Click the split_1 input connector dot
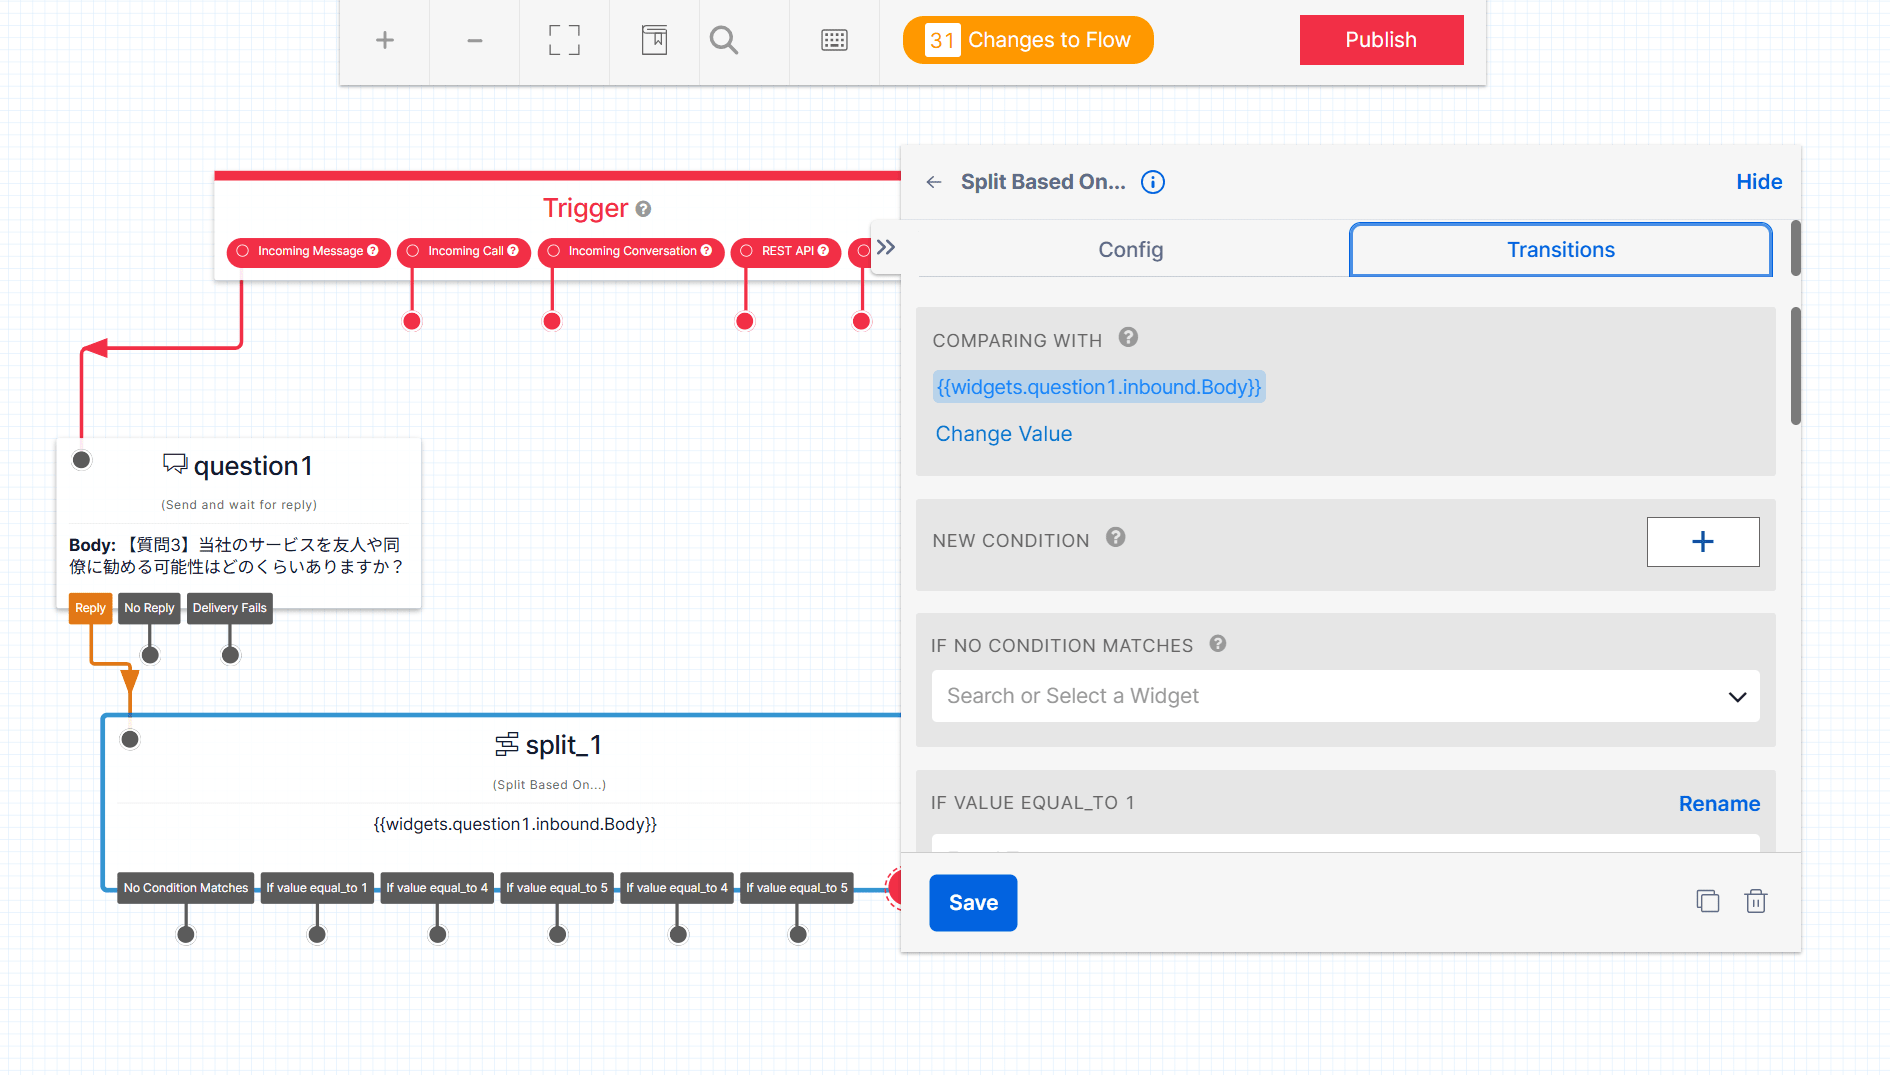This screenshot has width=1890, height=1075. click(130, 740)
